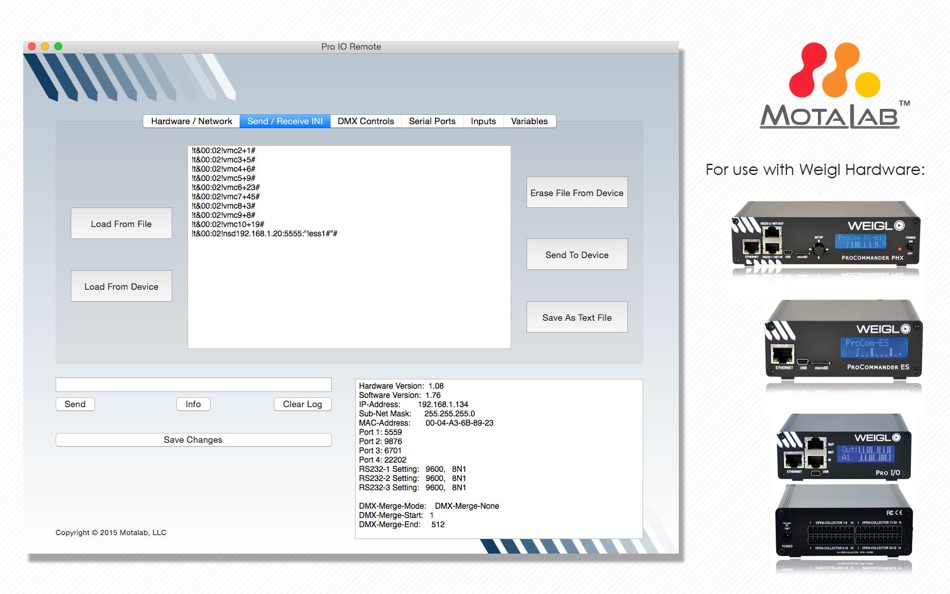Open the Serial Ports tab
The height and width of the screenshot is (594, 950).
pos(432,121)
